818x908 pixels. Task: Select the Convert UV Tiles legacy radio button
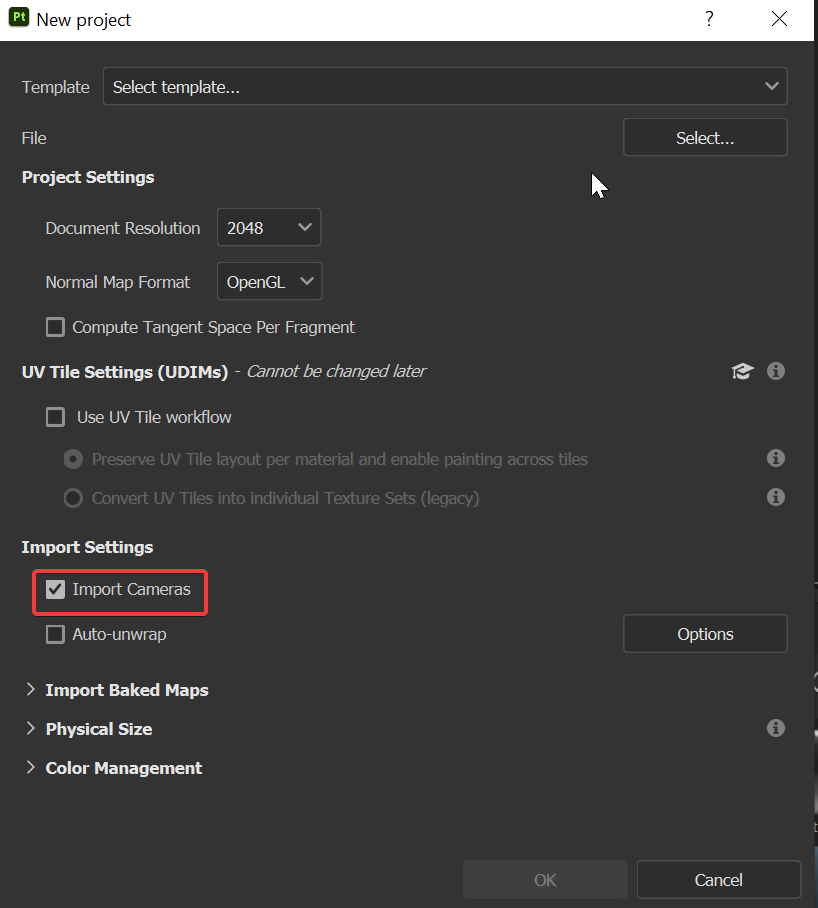[x=72, y=497]
